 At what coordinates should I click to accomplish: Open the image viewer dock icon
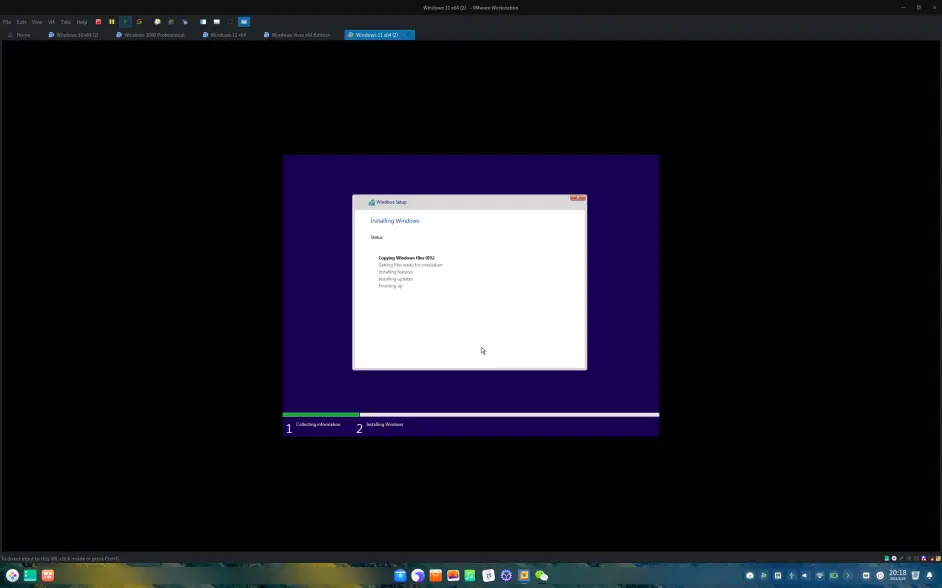(x=453, y=575)
